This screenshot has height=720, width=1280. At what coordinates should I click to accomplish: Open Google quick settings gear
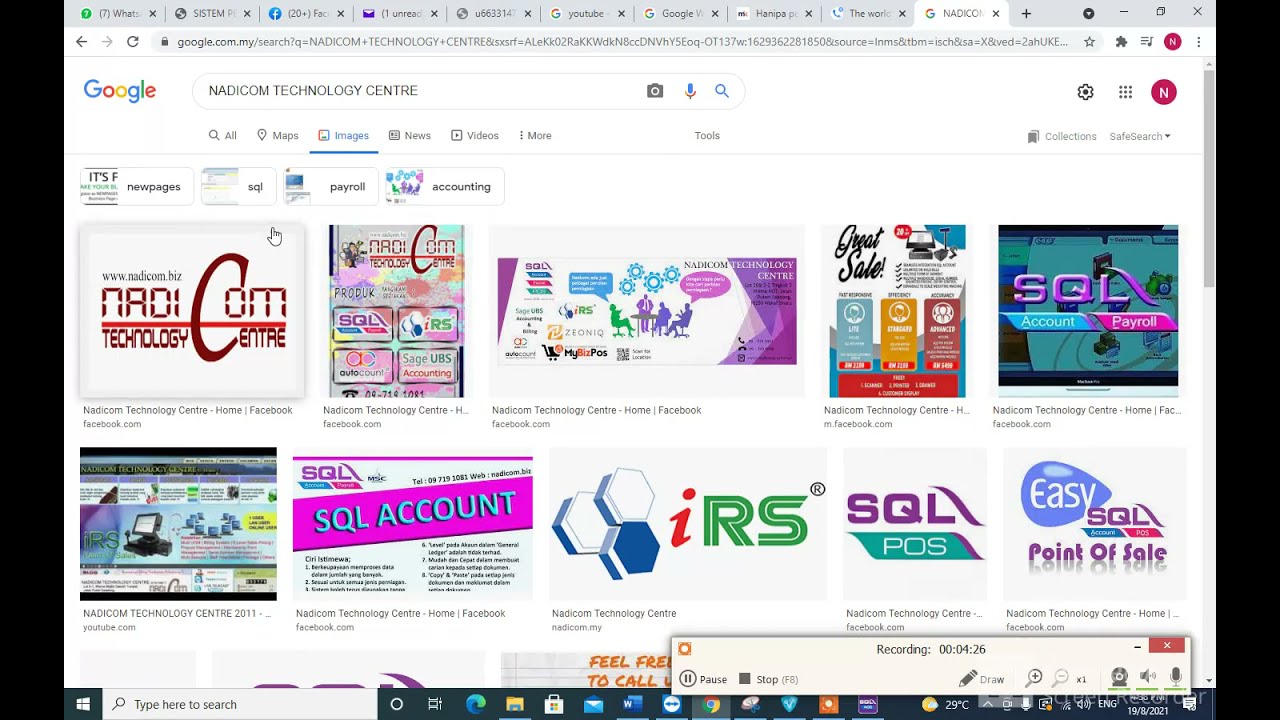(x=1085, y=92)
